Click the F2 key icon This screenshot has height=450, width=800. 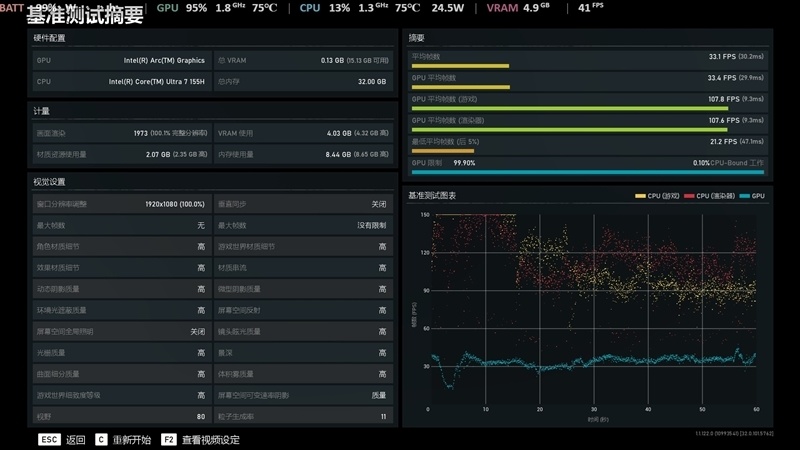(x=168, y=439)
